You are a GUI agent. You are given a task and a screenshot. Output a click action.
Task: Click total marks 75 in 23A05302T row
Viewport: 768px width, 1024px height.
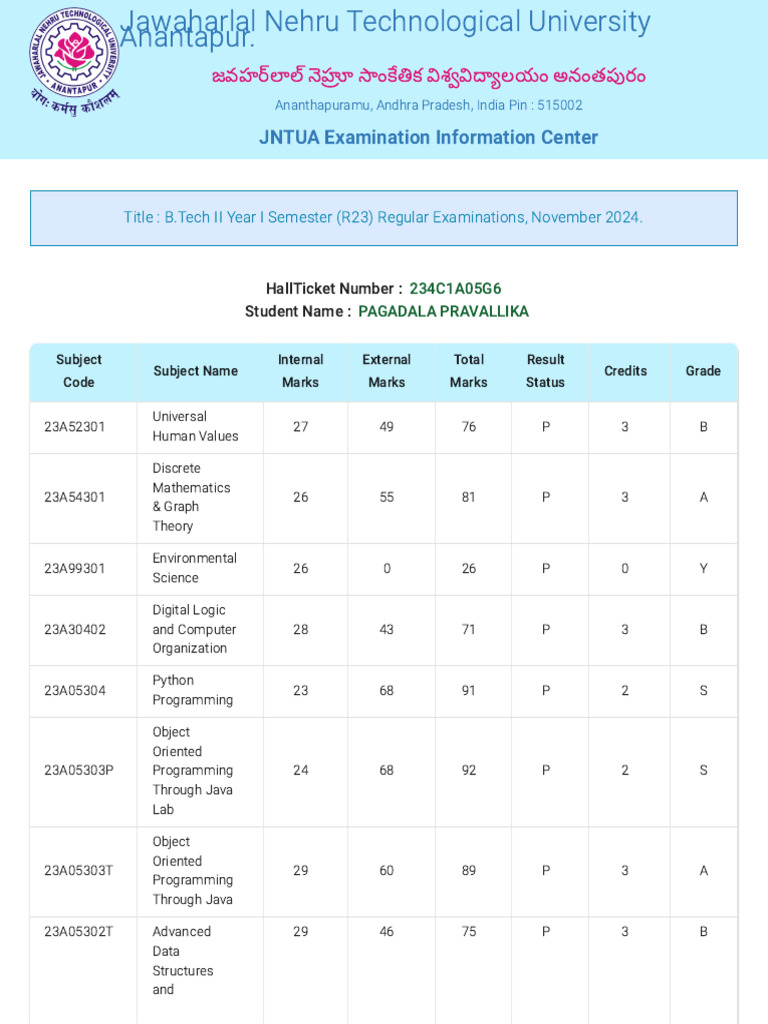coord(469,932)
